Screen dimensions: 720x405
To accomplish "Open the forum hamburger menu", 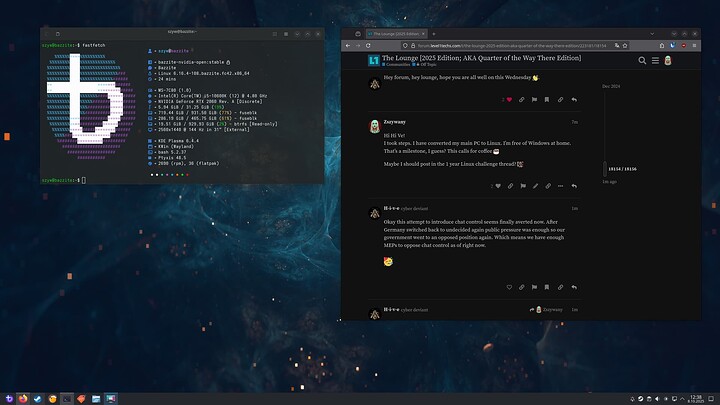I will 656,61.
